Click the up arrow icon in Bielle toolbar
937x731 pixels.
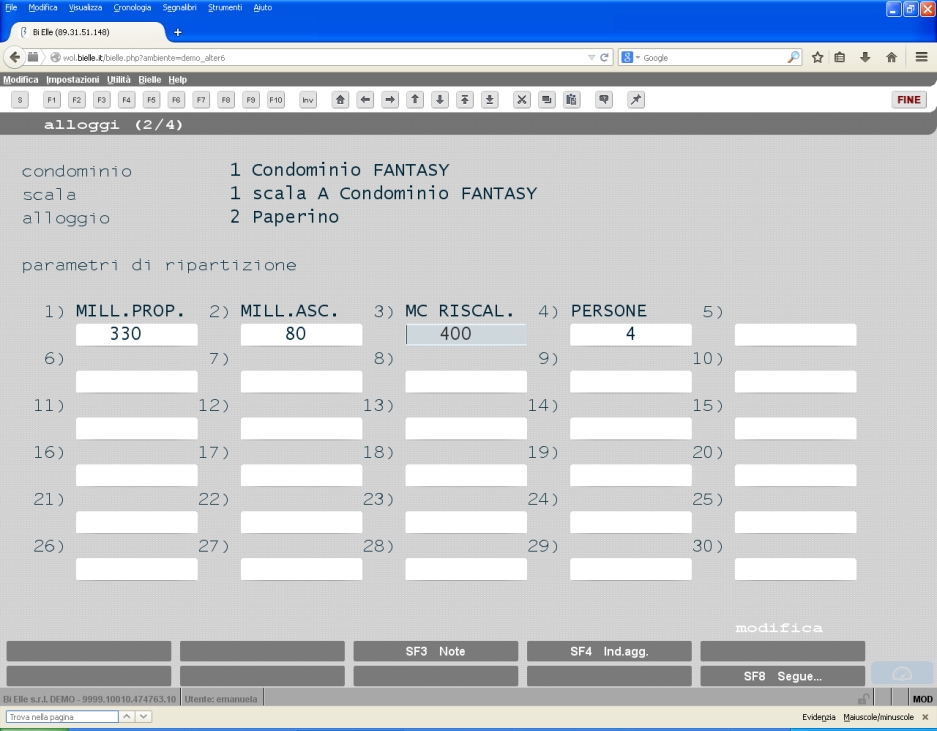(415, 100)
